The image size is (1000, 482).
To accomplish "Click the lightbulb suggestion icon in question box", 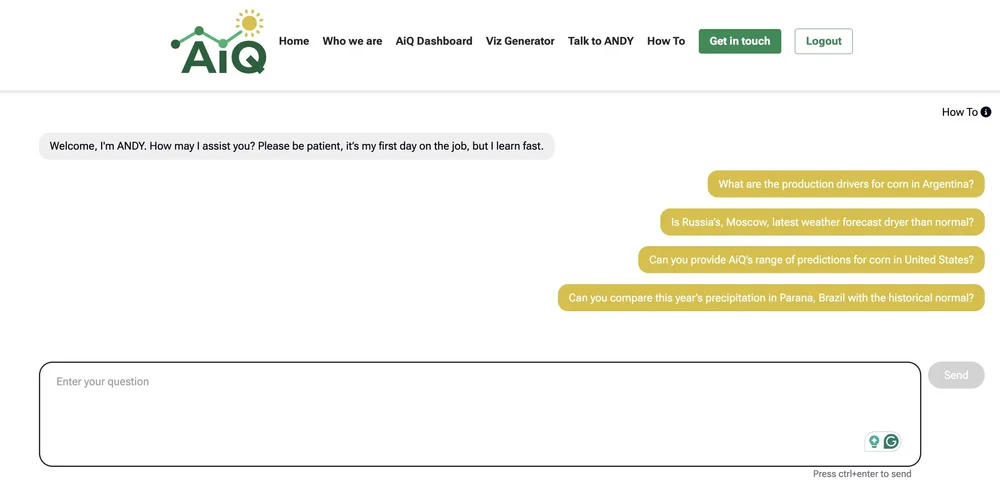I will coord(874,441).
